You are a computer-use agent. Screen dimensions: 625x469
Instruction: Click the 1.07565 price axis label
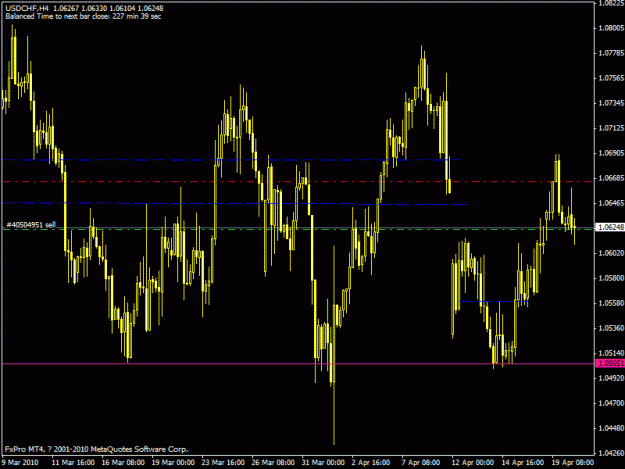pos(611,78)
